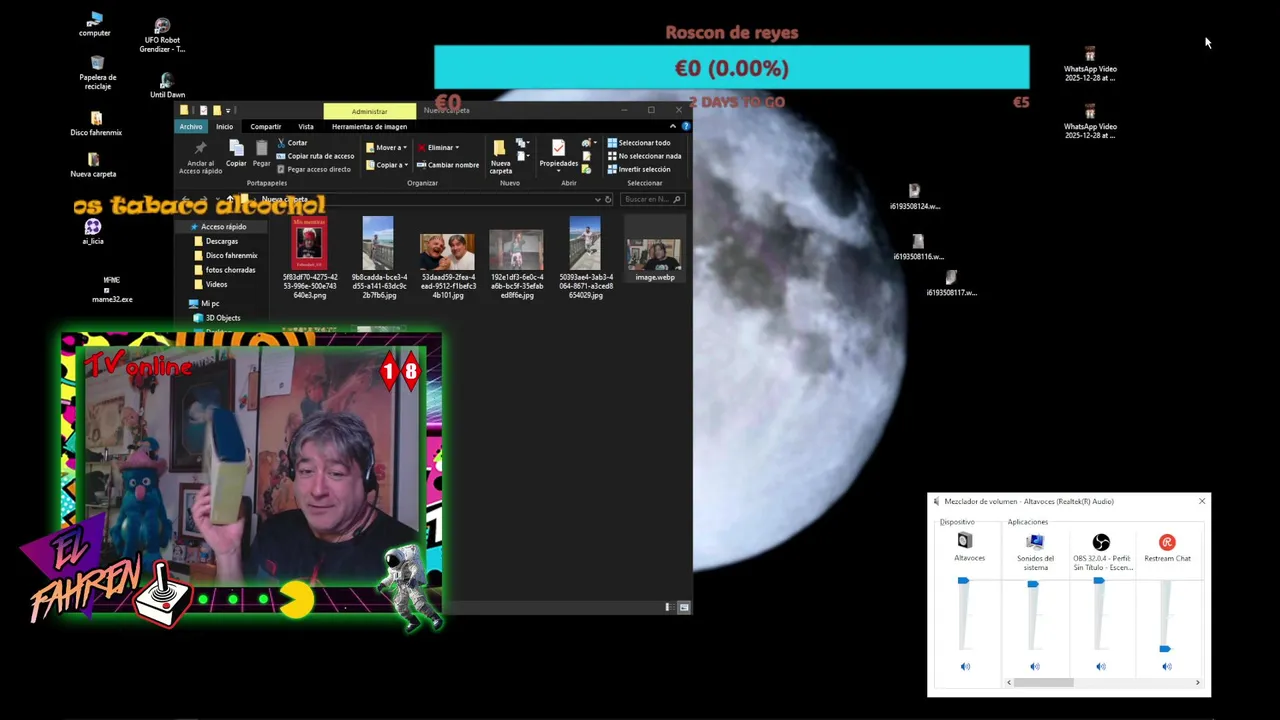Click 'Cambiar nombre' in Organizar group
The height and width of the screenshot is (720, 1280).
click(x=448, y=165)
